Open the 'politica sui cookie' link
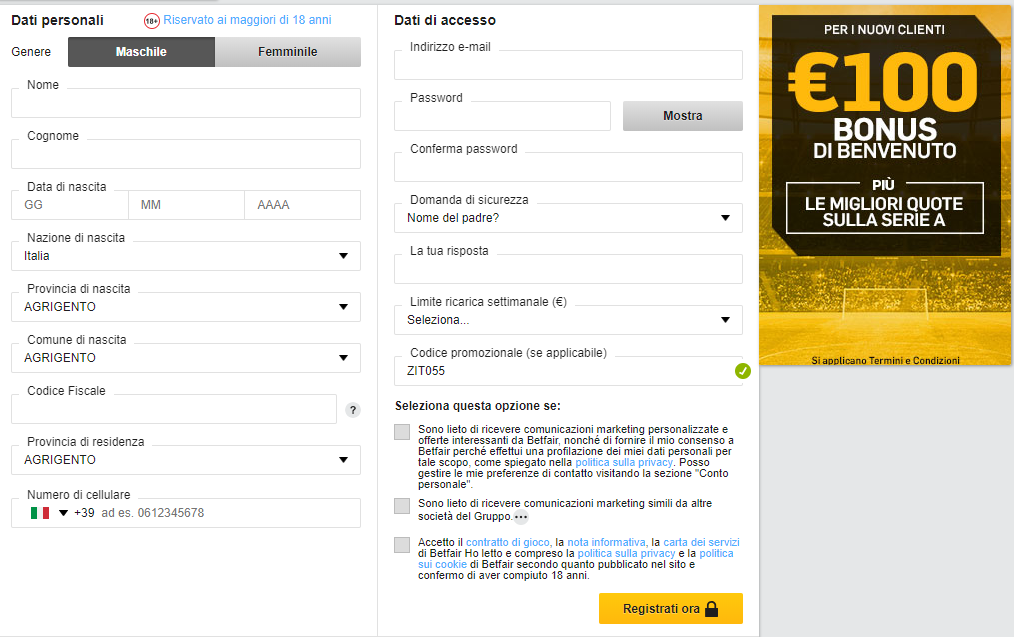1014x637 pixels. click(716, 554)
